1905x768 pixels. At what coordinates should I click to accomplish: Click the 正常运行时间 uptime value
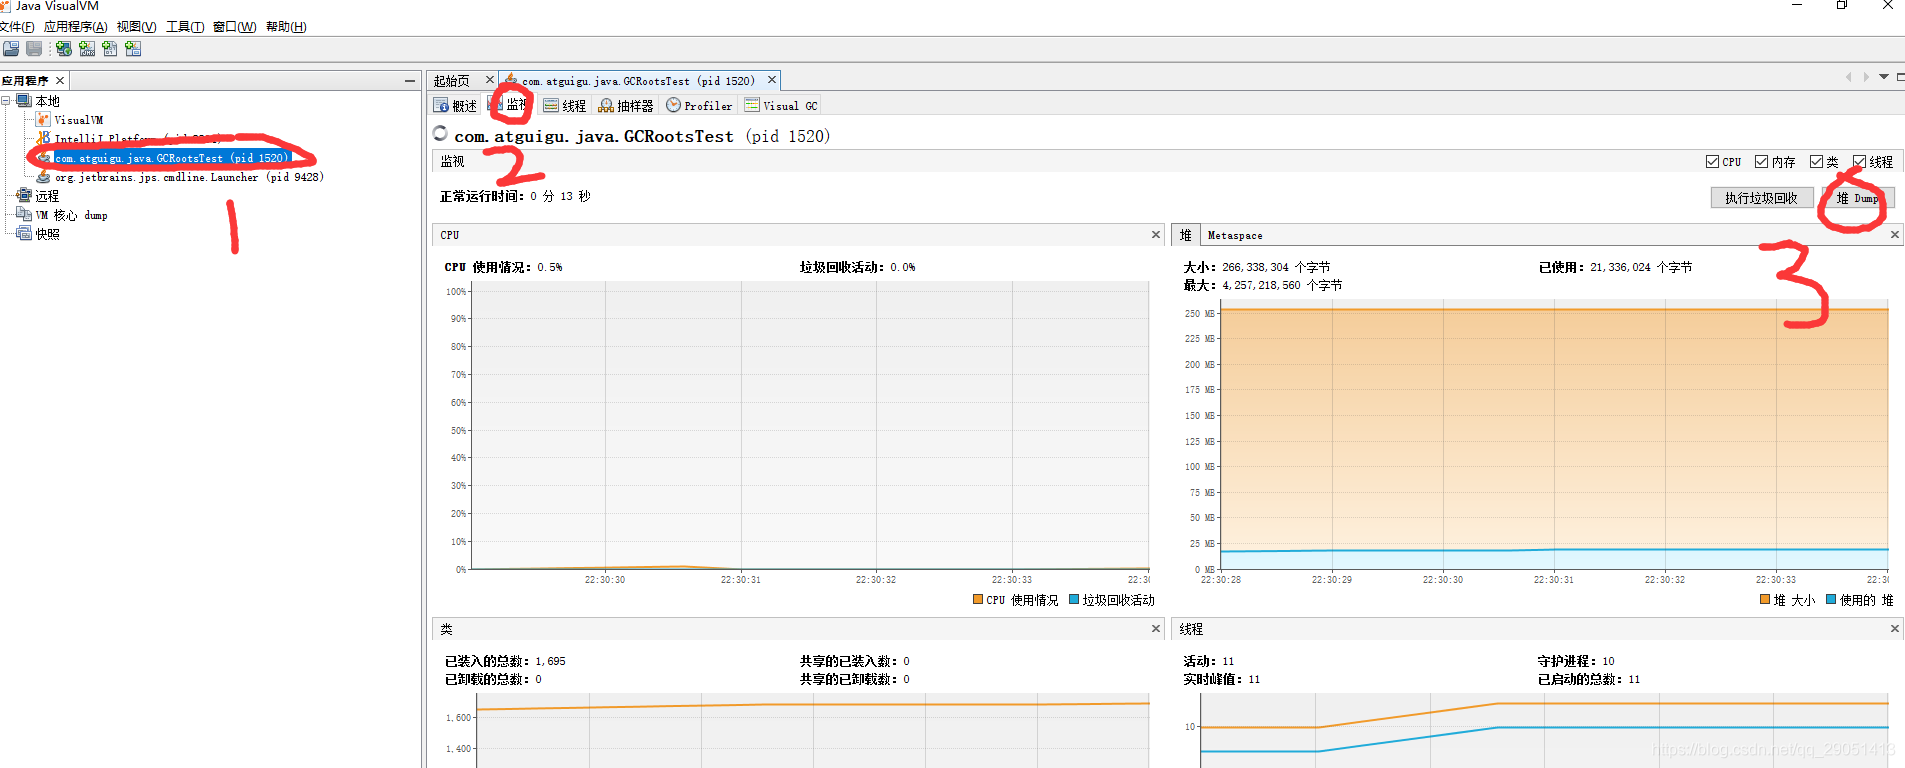pos(560,197)
